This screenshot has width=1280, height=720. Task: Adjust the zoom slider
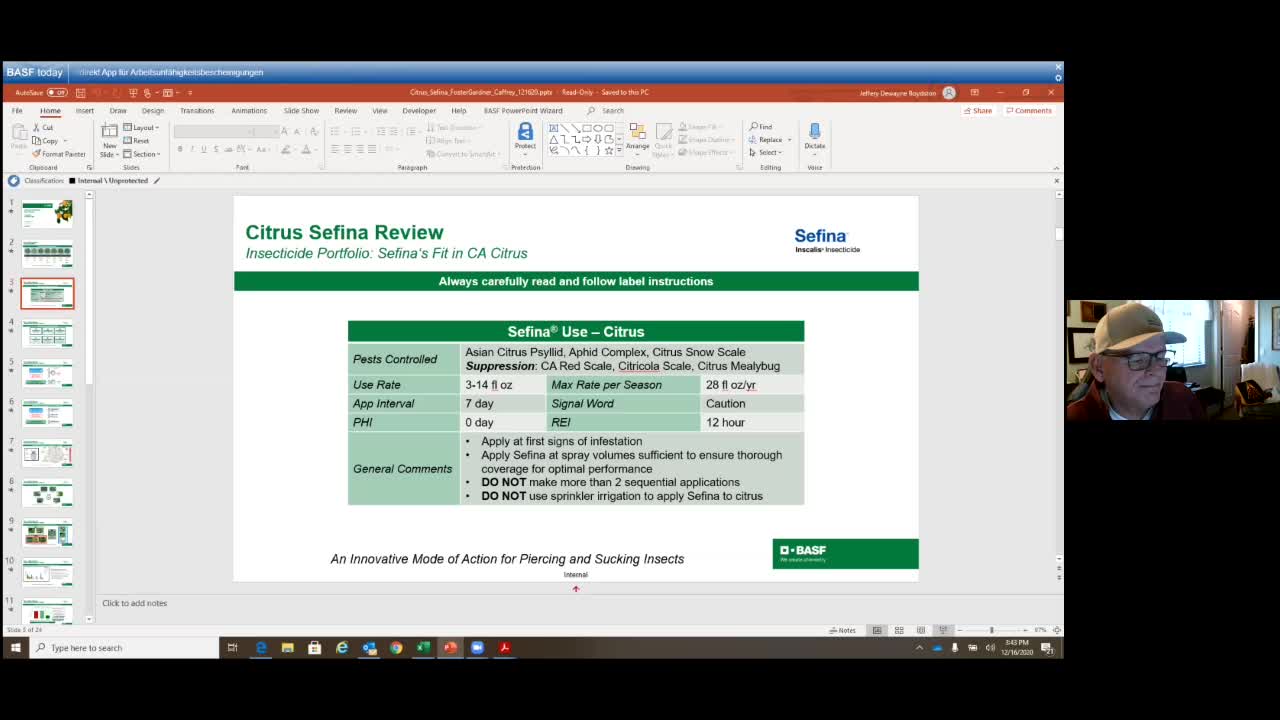pos(992,630)
